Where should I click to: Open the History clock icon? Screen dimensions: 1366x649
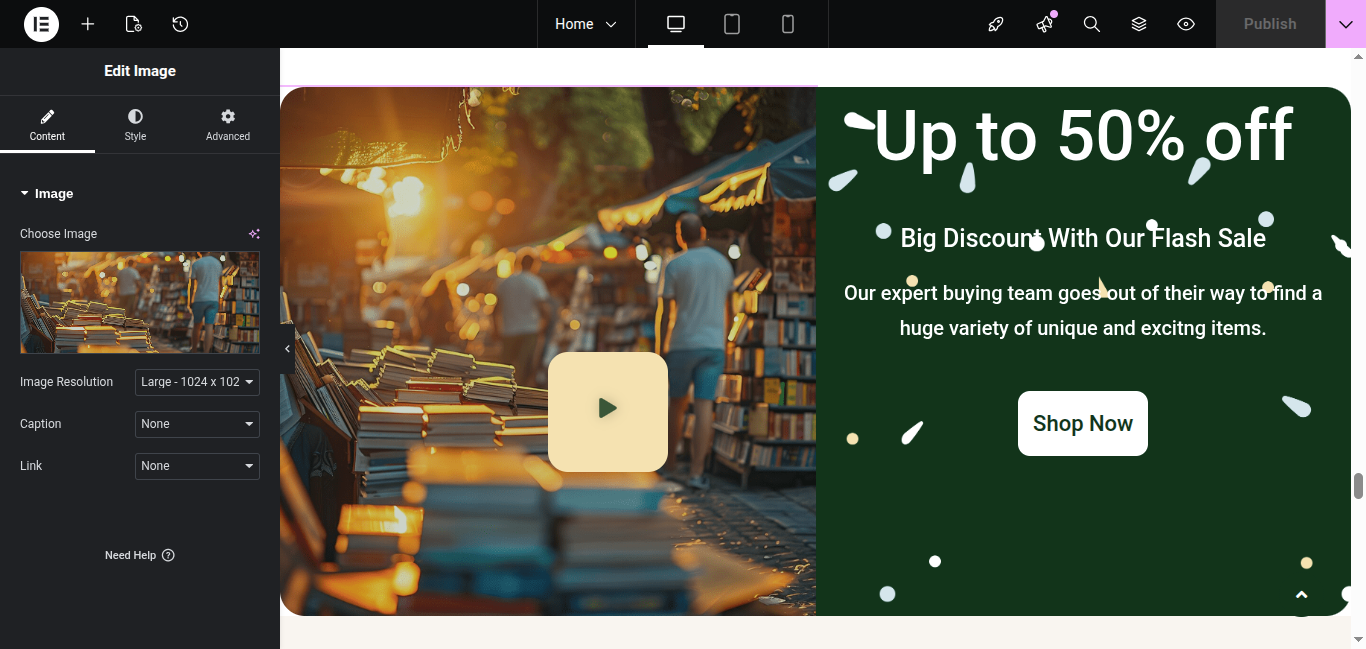pyautogui.click(x=180, y=24)
